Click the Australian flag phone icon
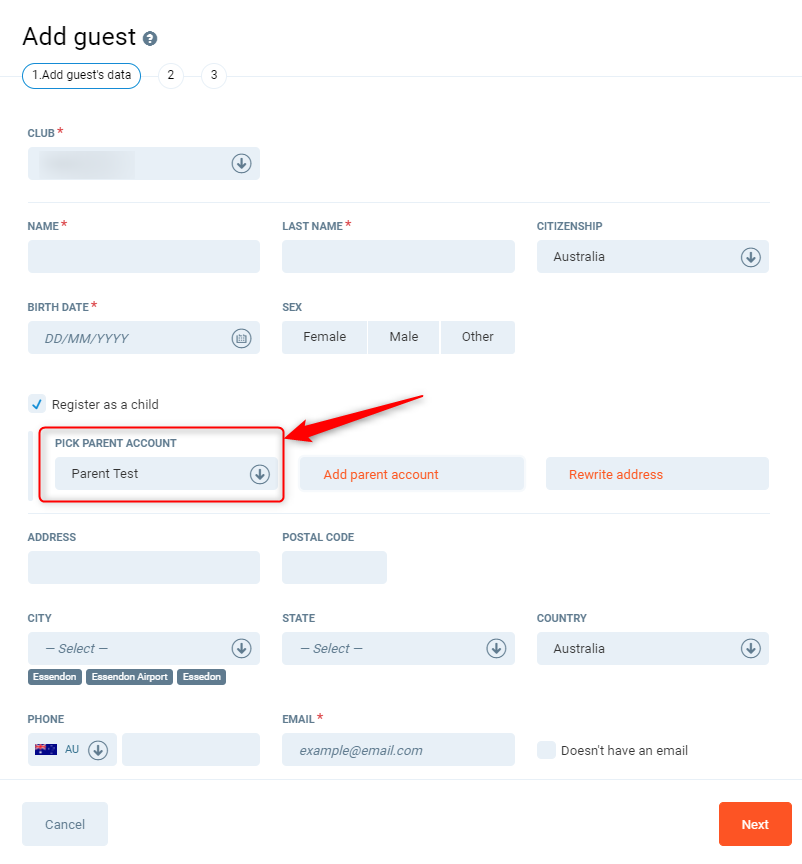 coord(46,749)
